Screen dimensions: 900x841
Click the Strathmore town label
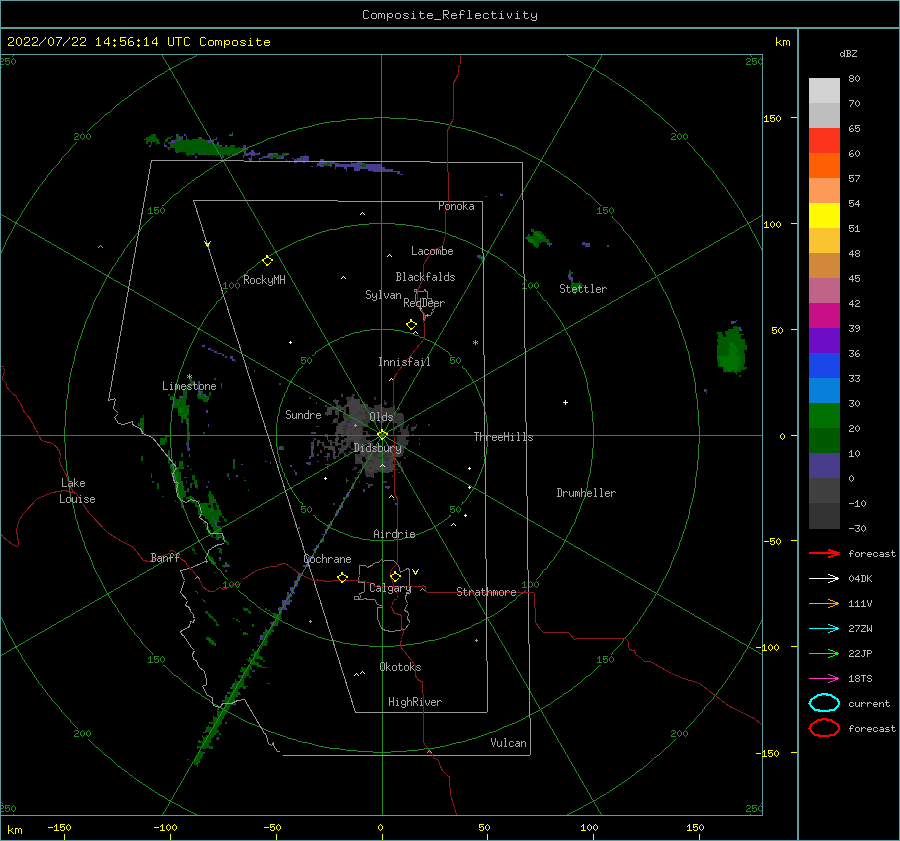pyautogui.click(x=486, y=592)
